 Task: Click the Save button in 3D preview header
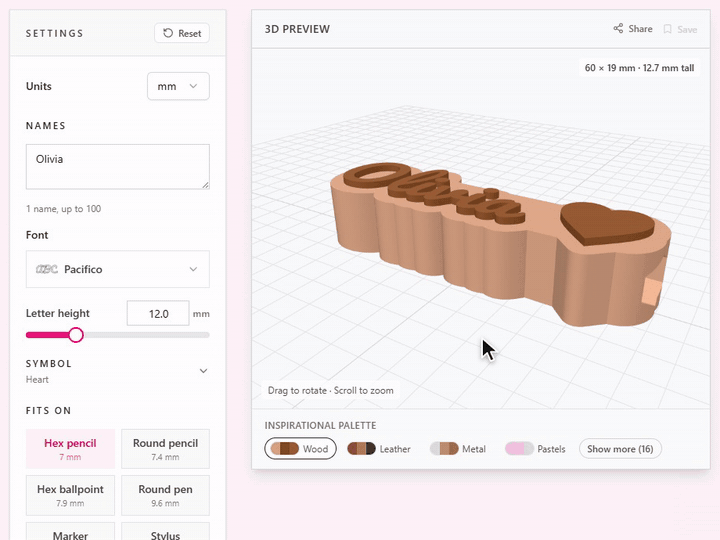point(681,29)
